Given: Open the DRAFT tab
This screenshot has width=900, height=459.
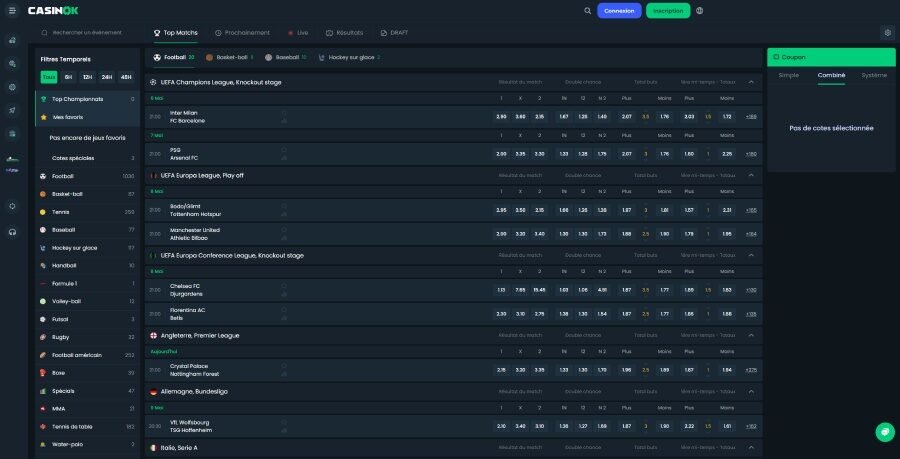Looking at the screenshot, I should click(394, 33).
